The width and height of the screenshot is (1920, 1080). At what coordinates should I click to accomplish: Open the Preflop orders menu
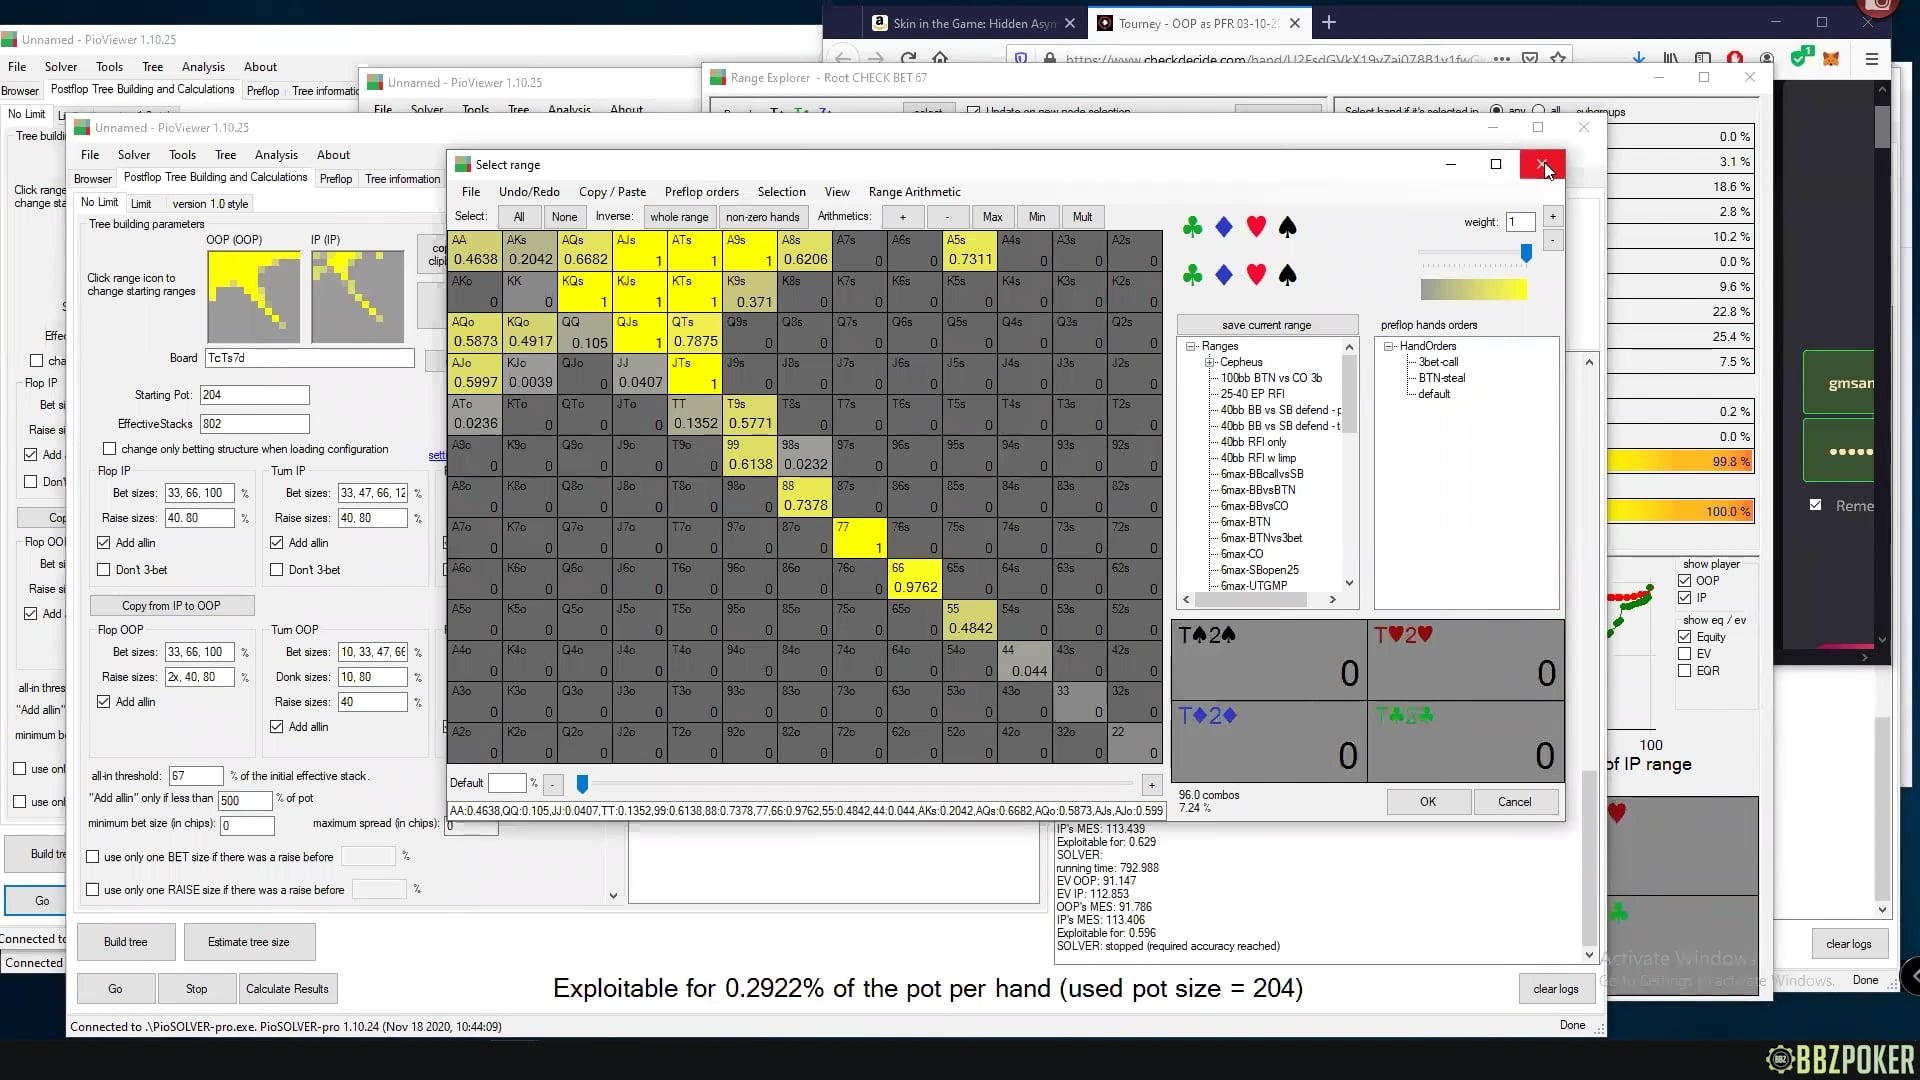701,192
